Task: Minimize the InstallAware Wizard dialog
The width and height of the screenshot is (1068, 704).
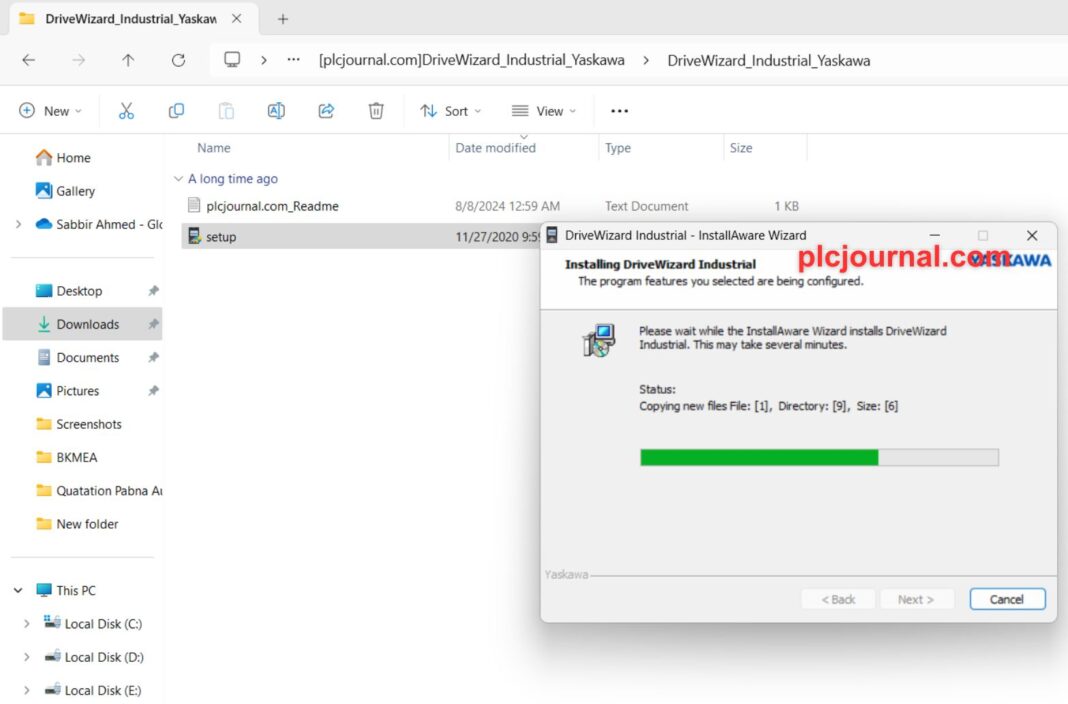Action: pyautogui.click(x=934, y=236)
